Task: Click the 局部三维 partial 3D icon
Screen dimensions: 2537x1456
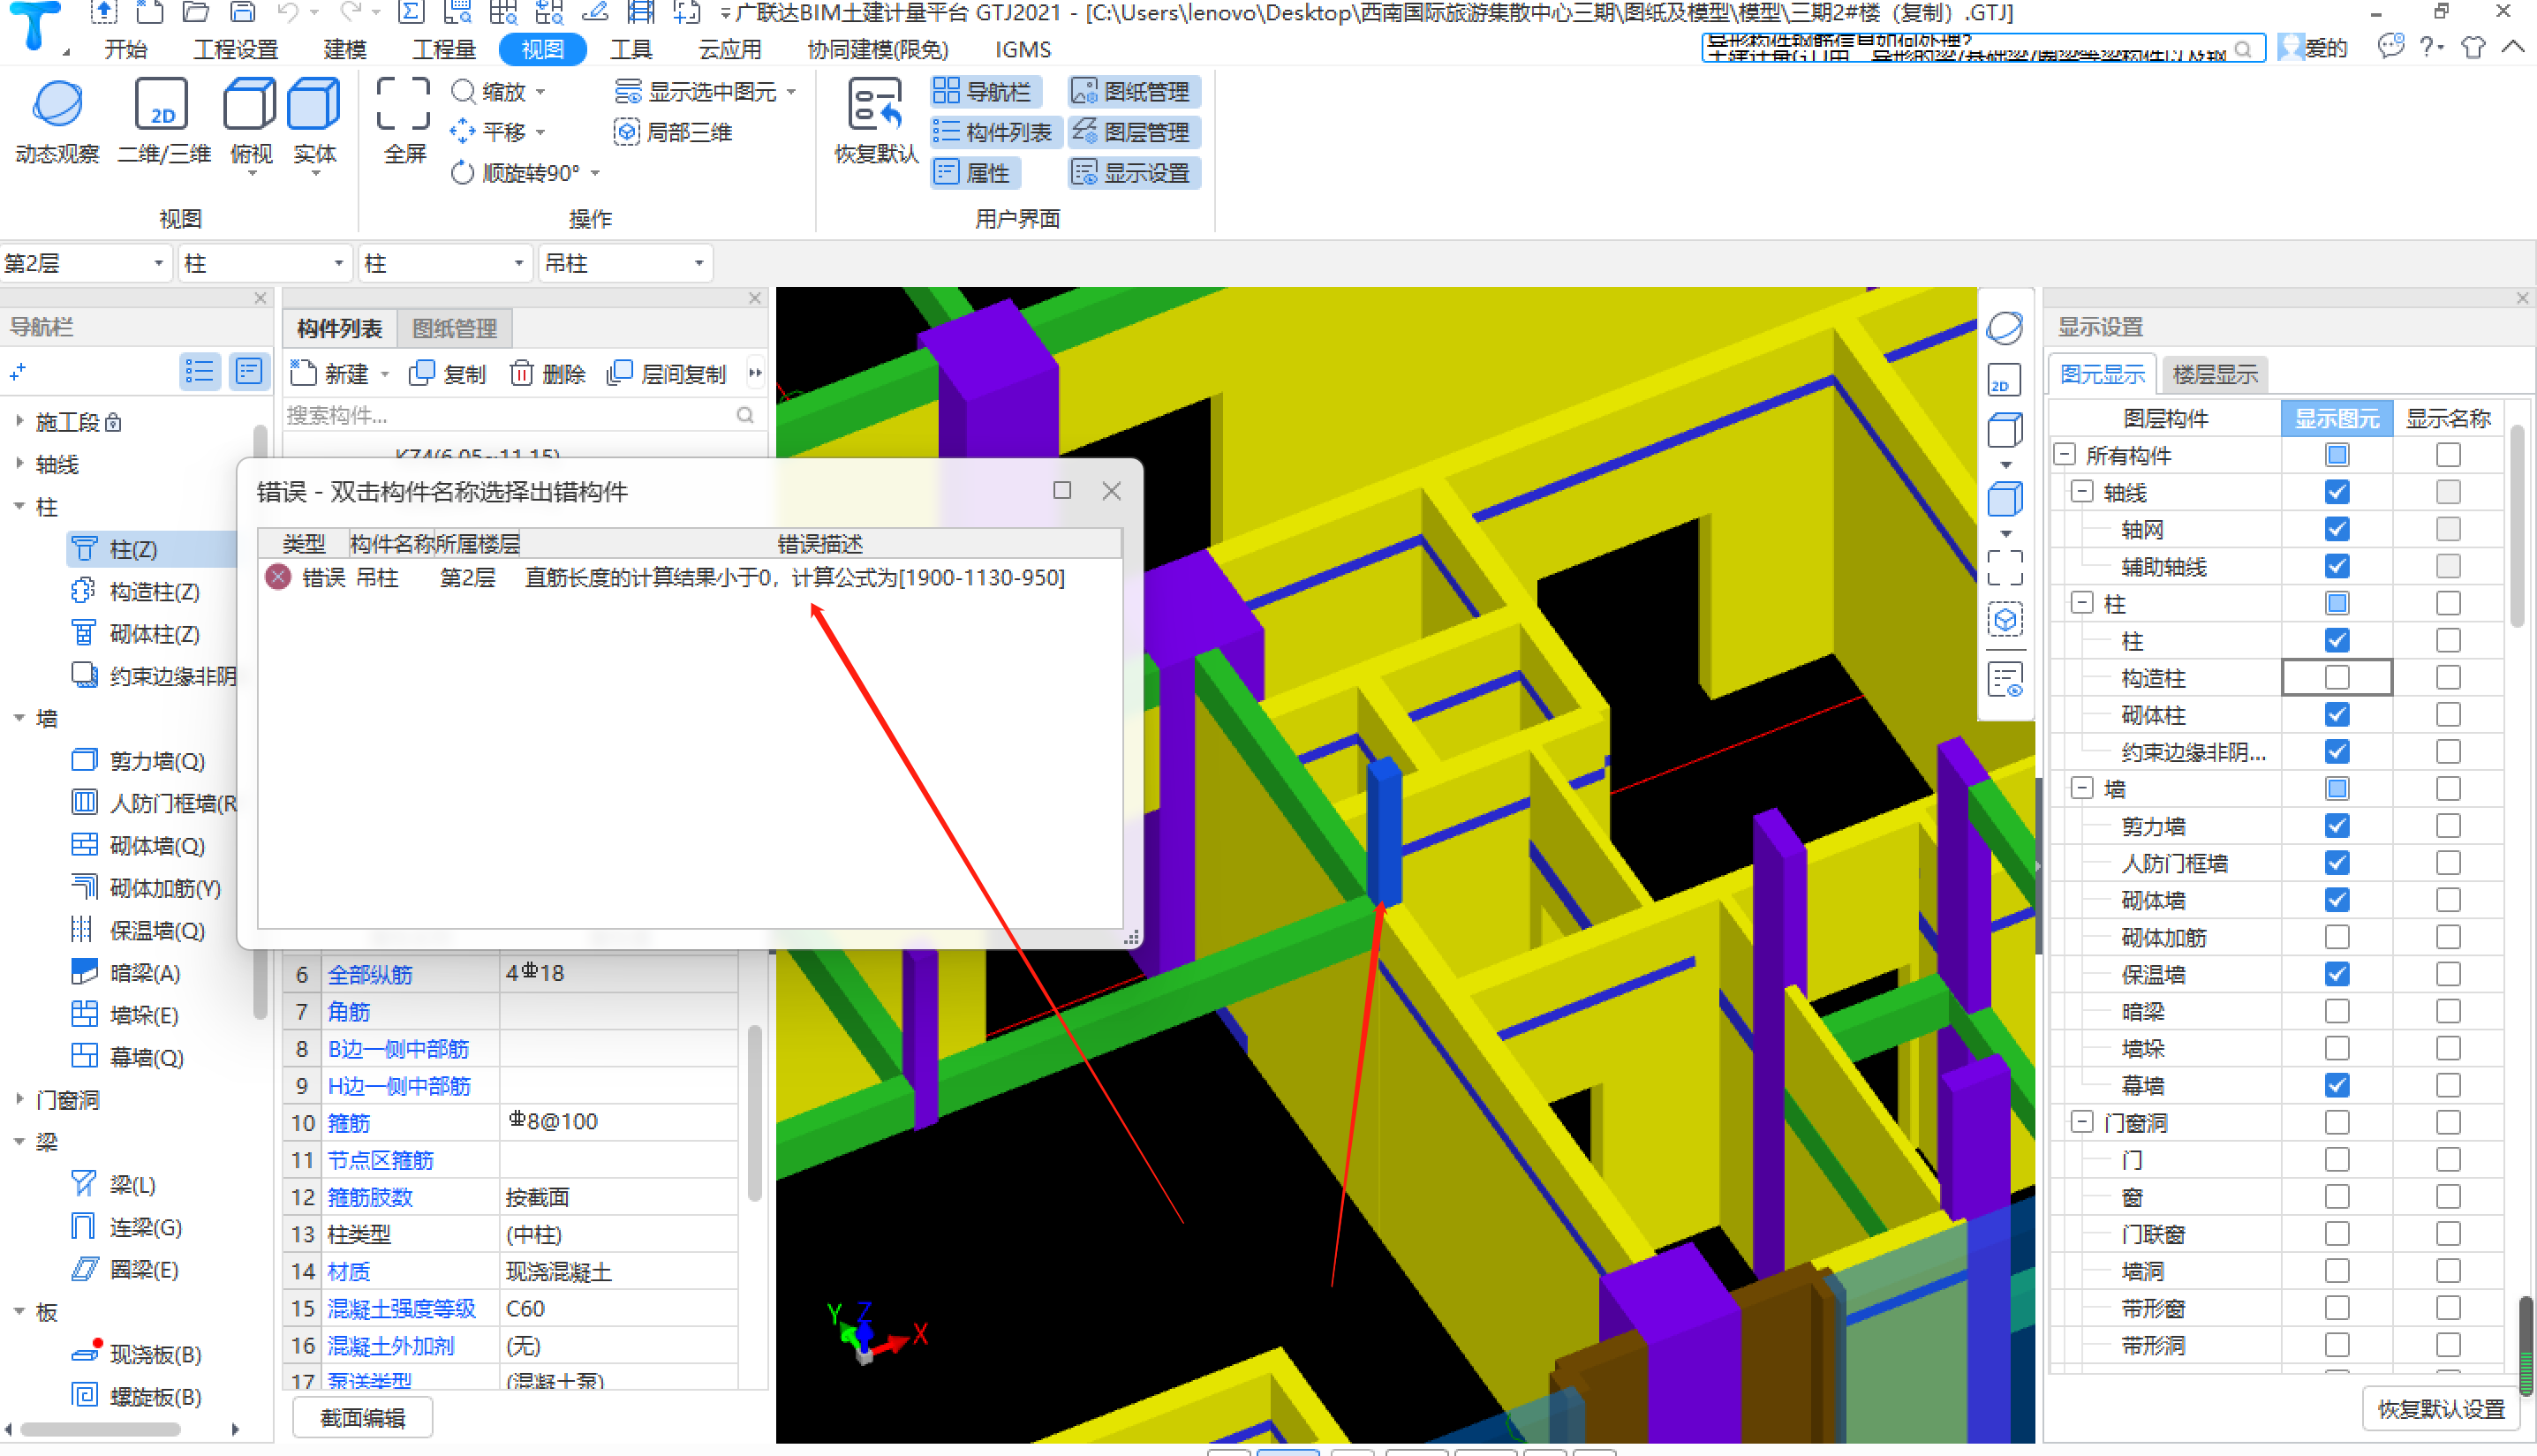Action: (627, 132)
